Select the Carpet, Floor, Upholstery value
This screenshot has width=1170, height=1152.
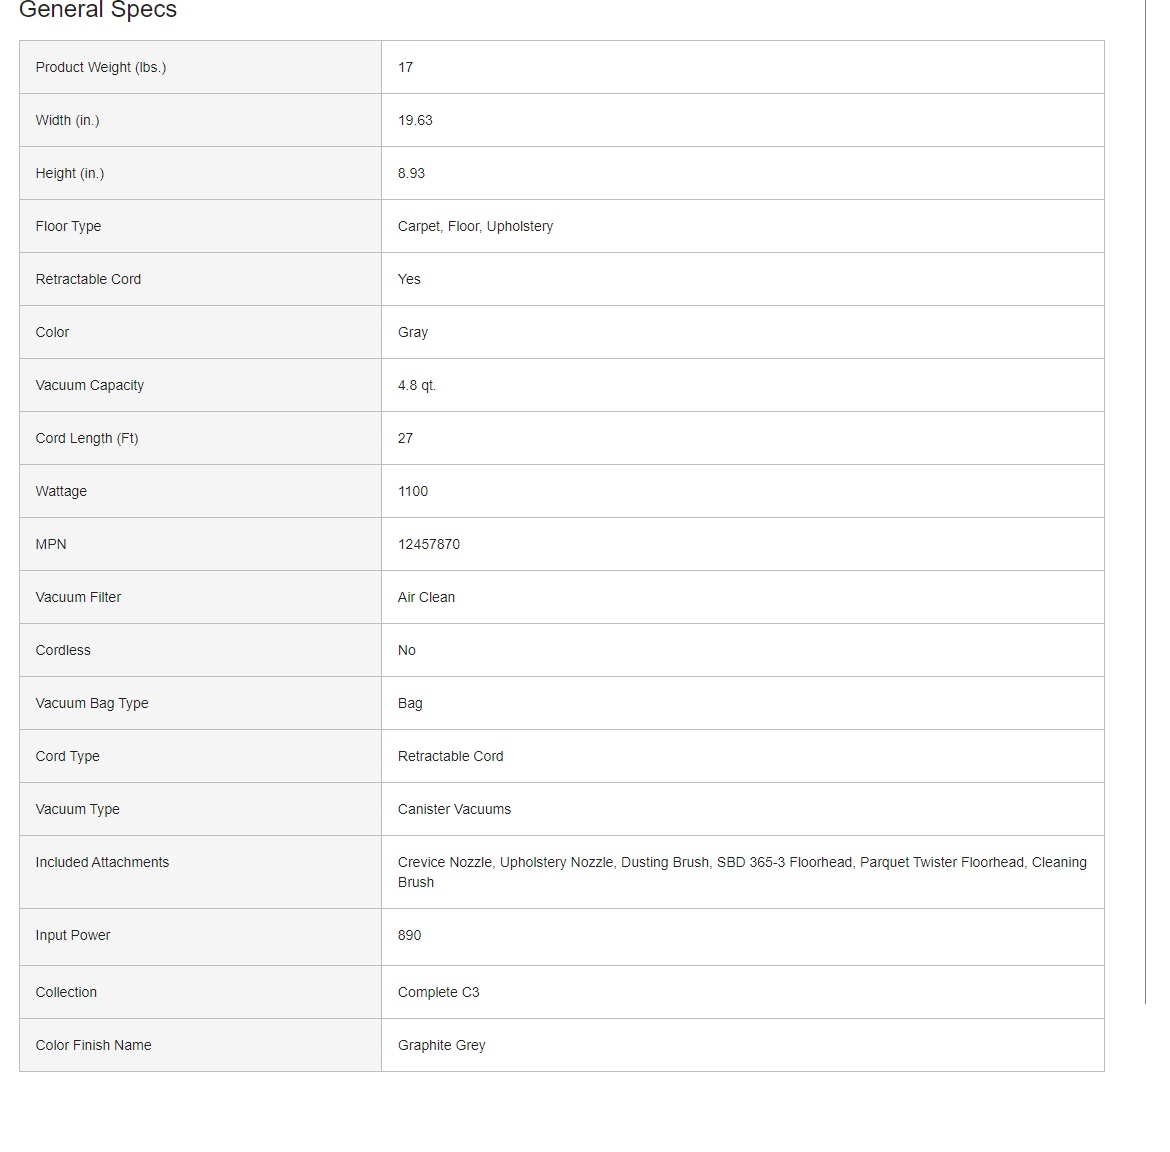click(475, 226)
